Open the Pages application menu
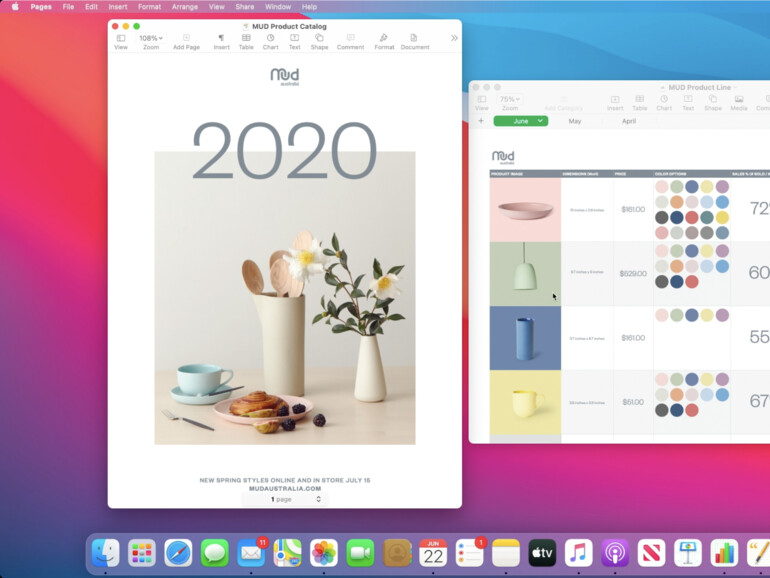The width and height of the screenshot is (770, 578). click(x=41, y=7)
